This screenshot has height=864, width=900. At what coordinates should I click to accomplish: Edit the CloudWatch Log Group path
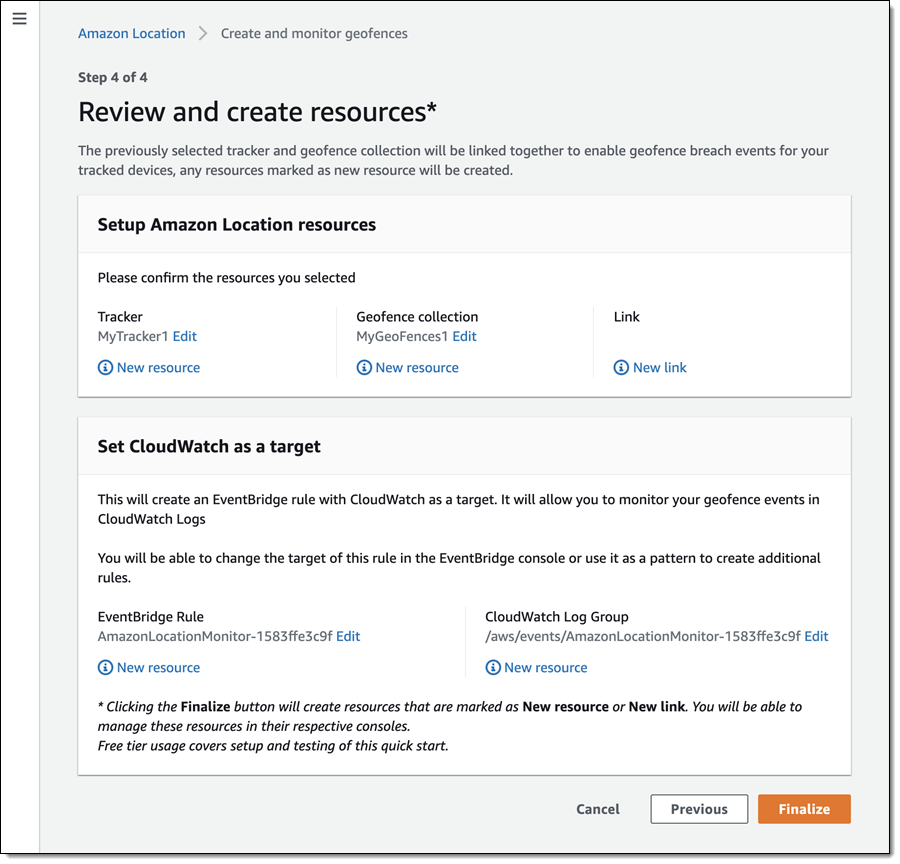[x=816, y=636]
